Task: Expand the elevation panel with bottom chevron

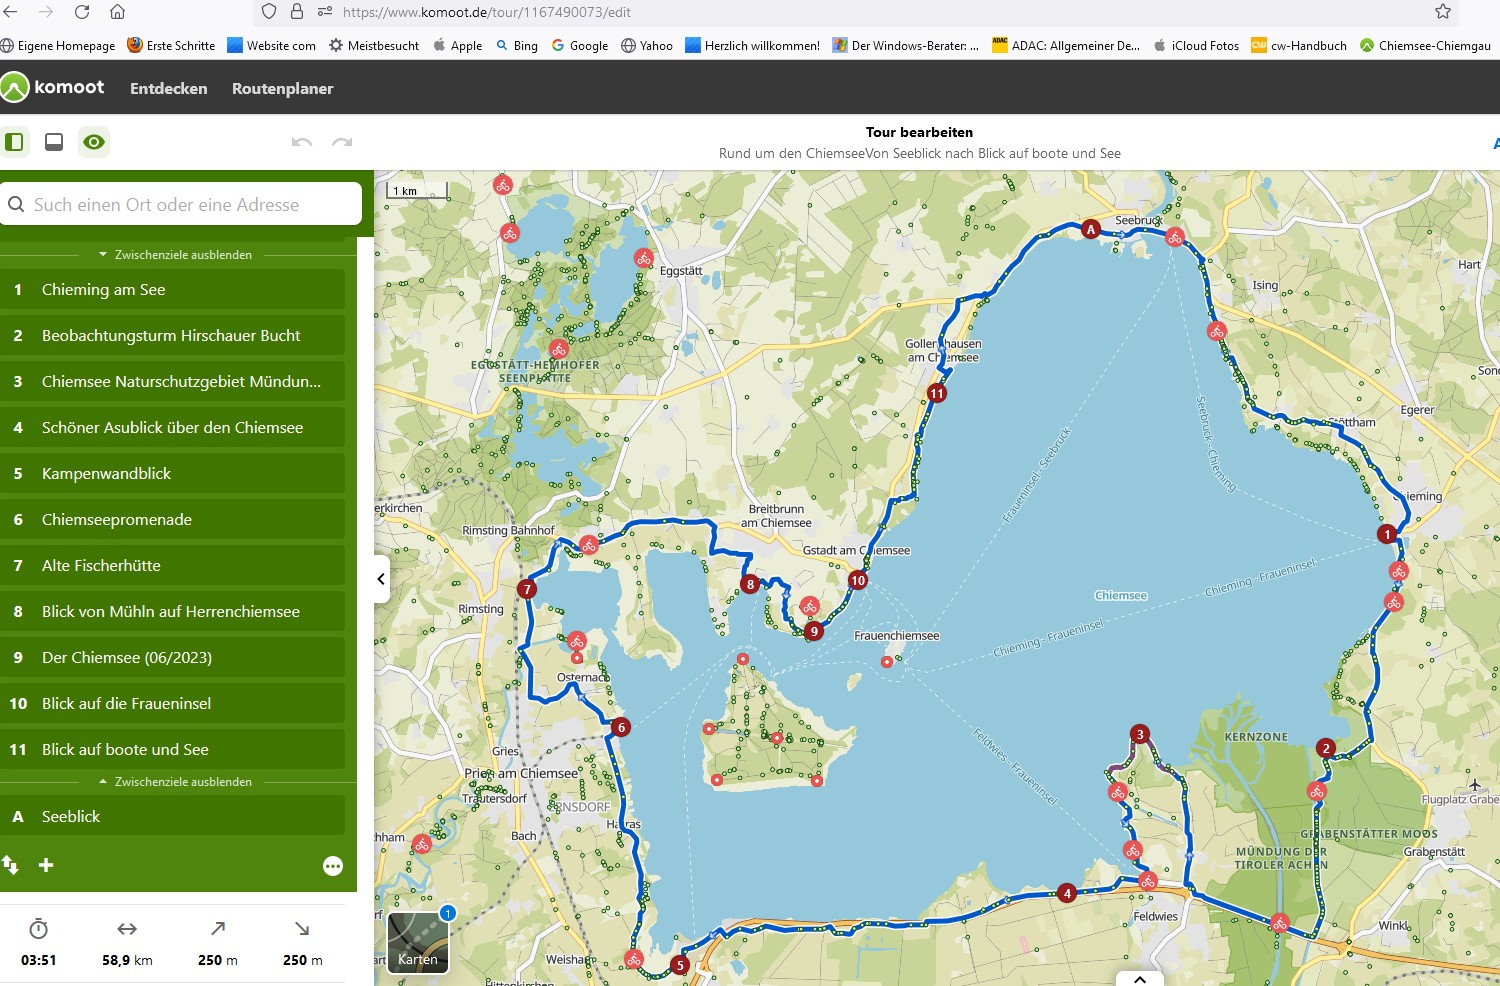Action: pos(1140,978)
